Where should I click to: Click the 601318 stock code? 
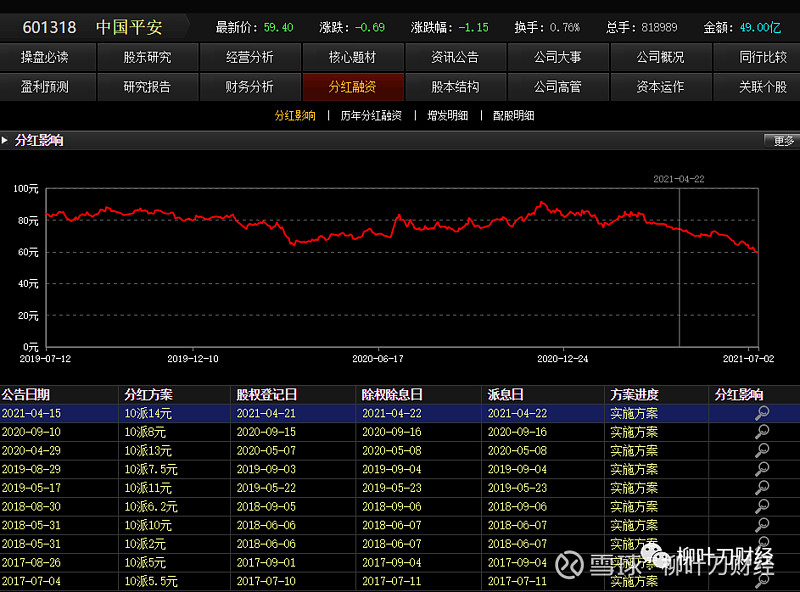point(49,27)
